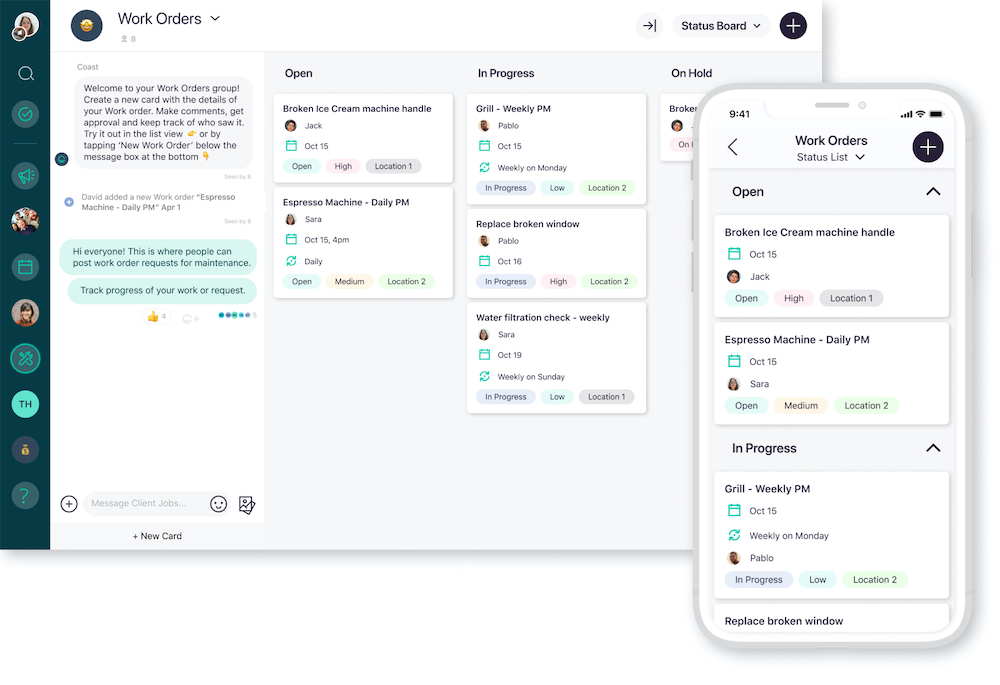This screenshot has height=685, width=1000.
Task: Open the announcements megaphone icon
Action: pyautogui.click(x=26, y=175)
